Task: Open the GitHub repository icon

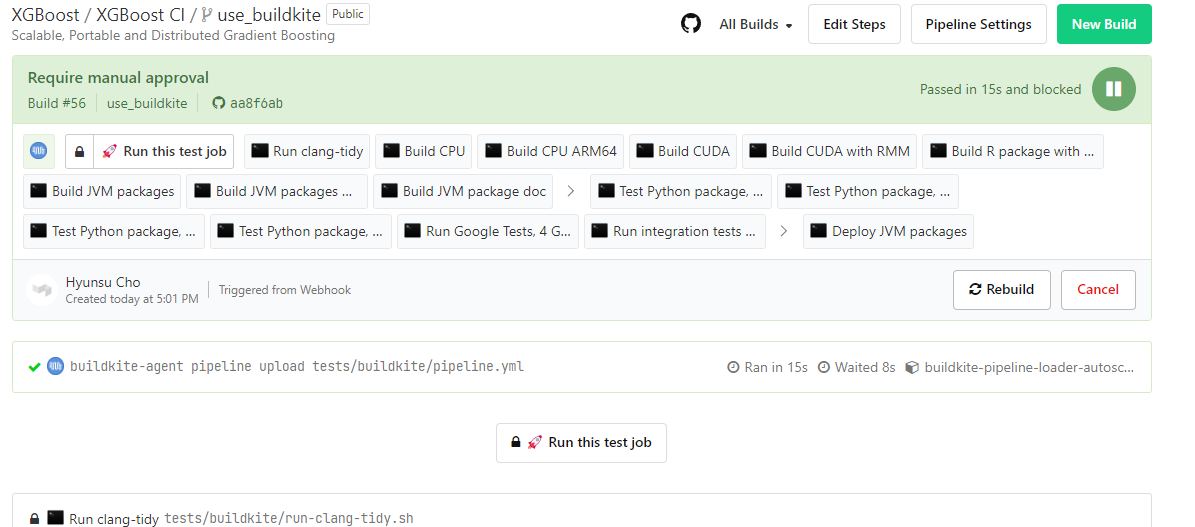Action: [x=690, y=24]
